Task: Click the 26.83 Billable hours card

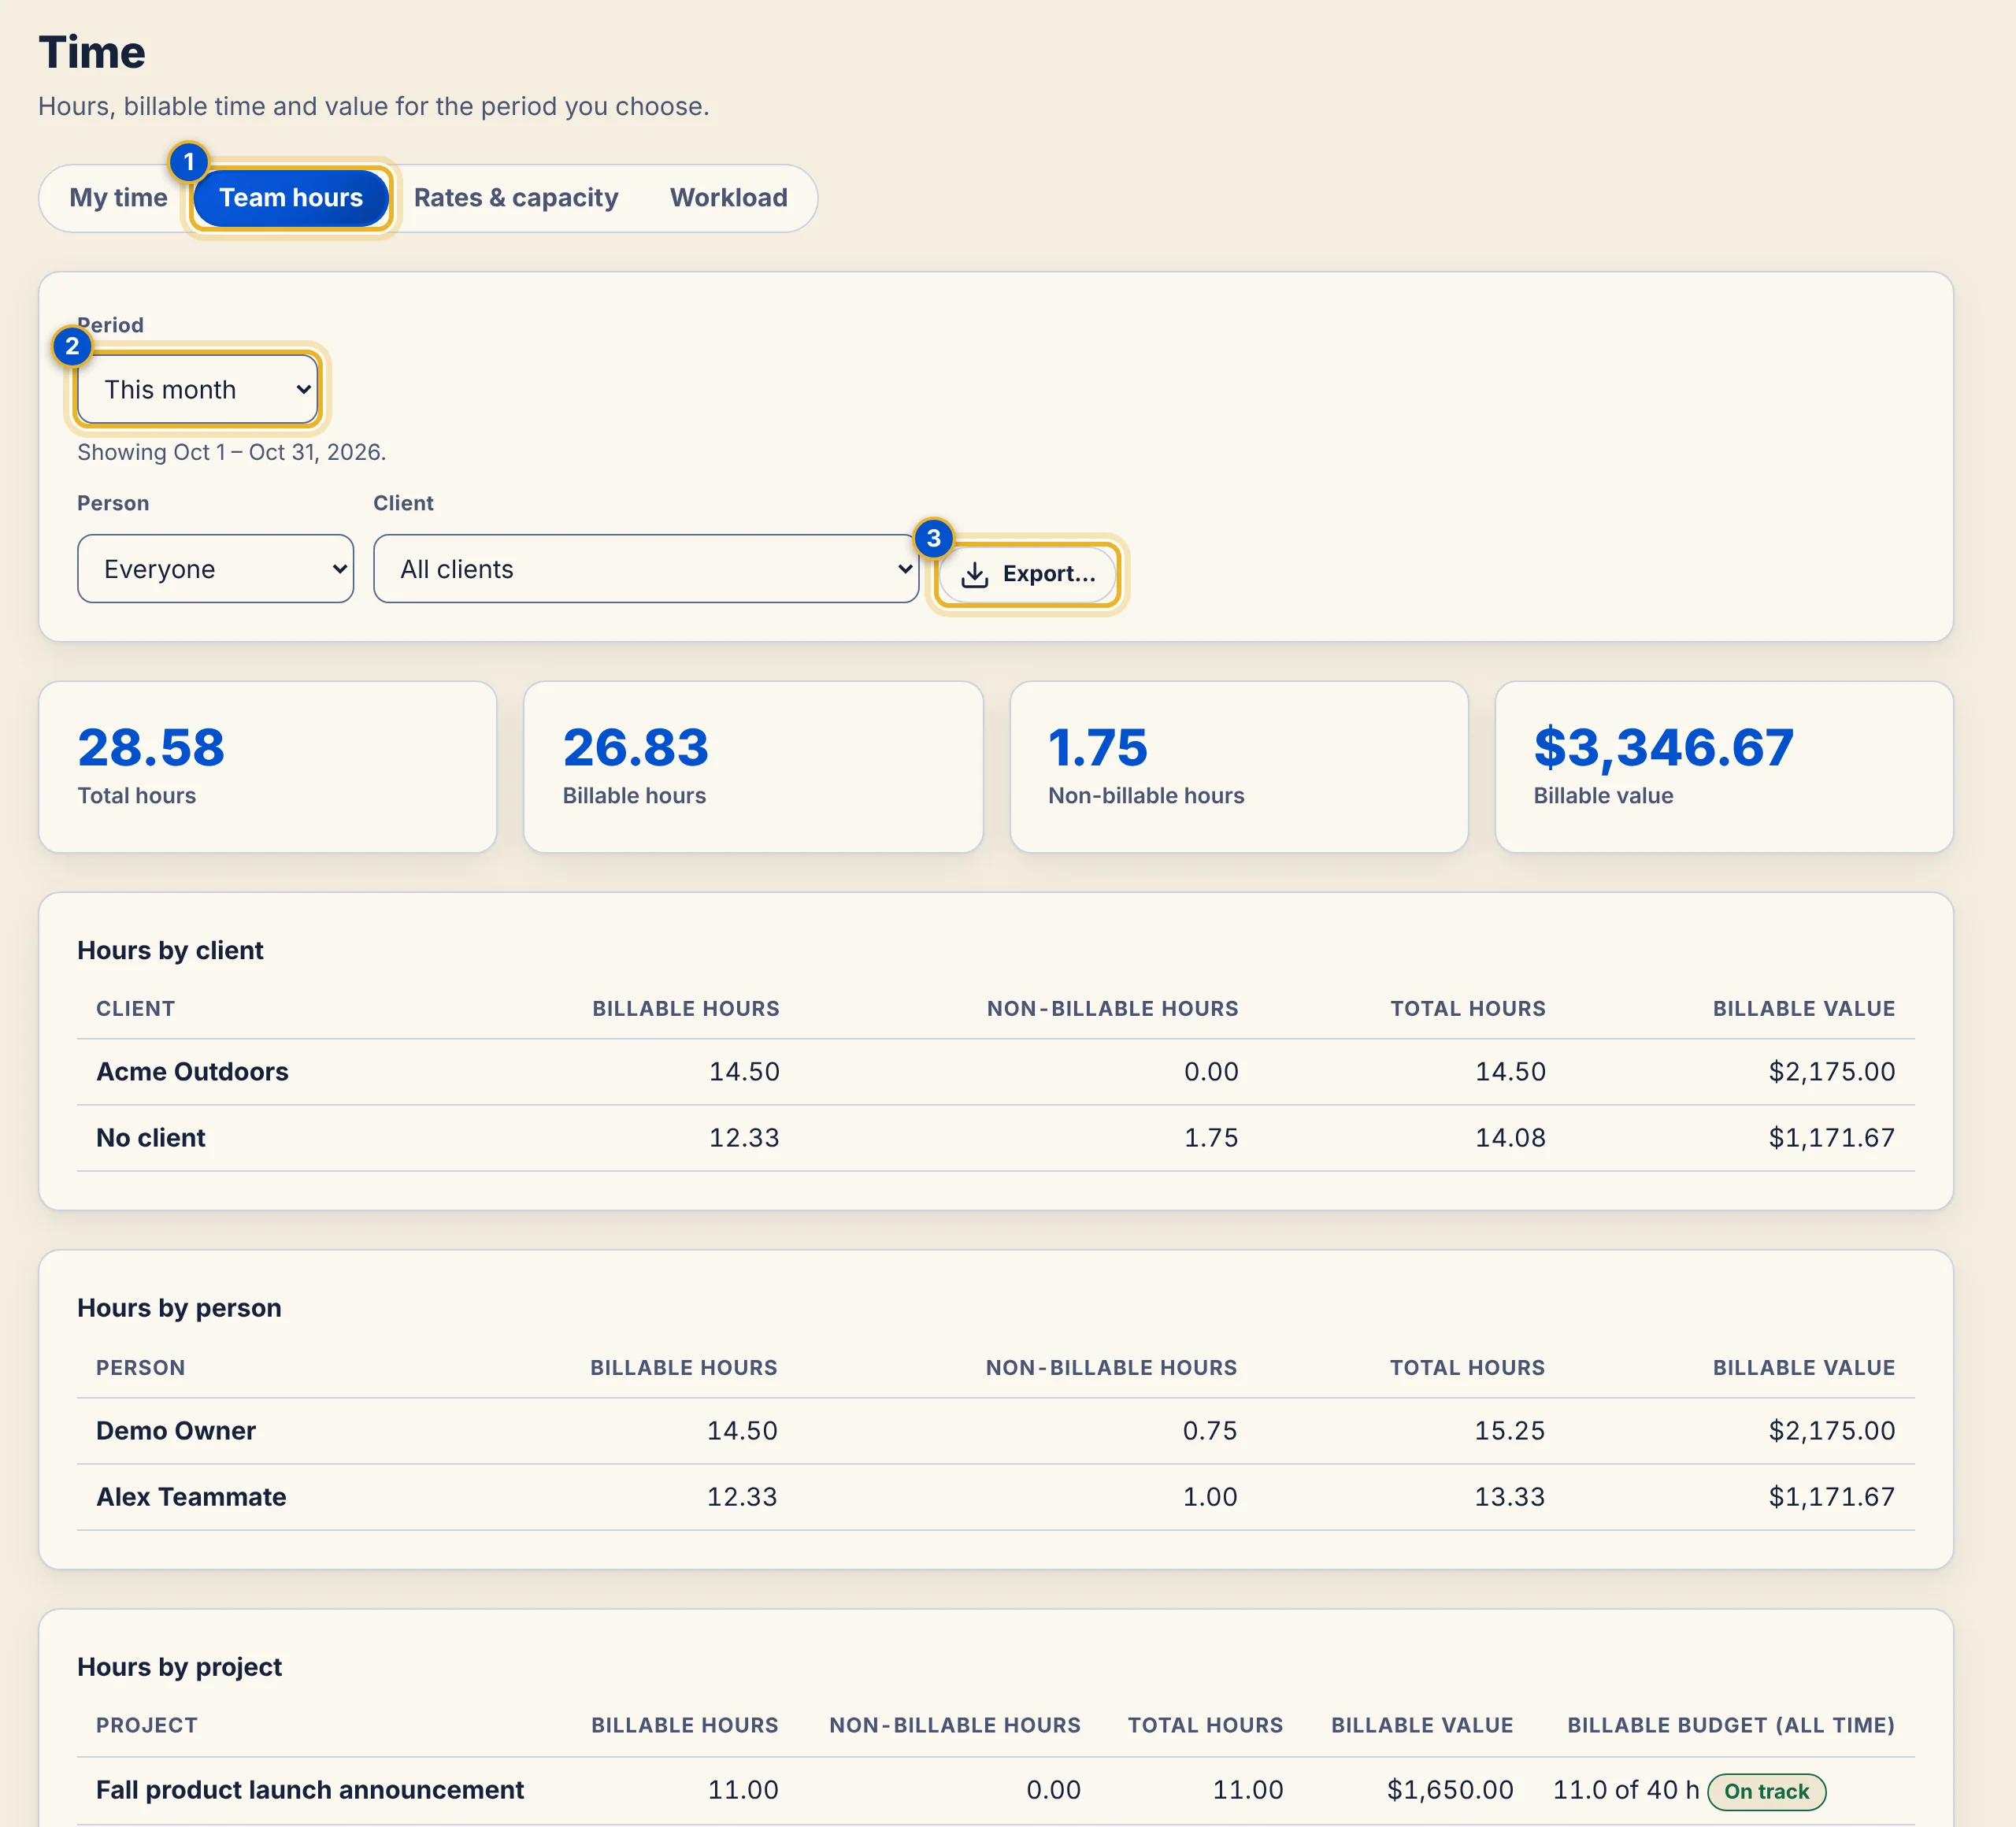Action: (753, 767)
